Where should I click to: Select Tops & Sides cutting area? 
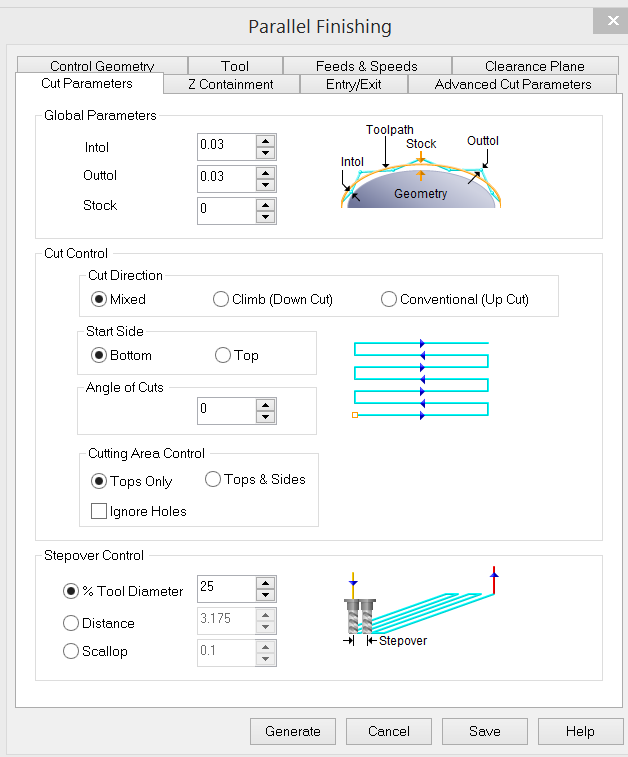click(213, 480)
